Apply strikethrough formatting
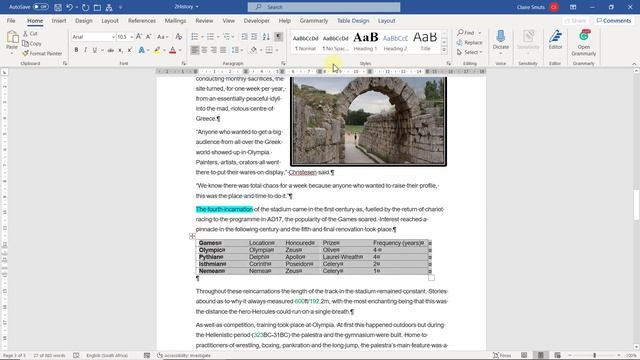 111,50
